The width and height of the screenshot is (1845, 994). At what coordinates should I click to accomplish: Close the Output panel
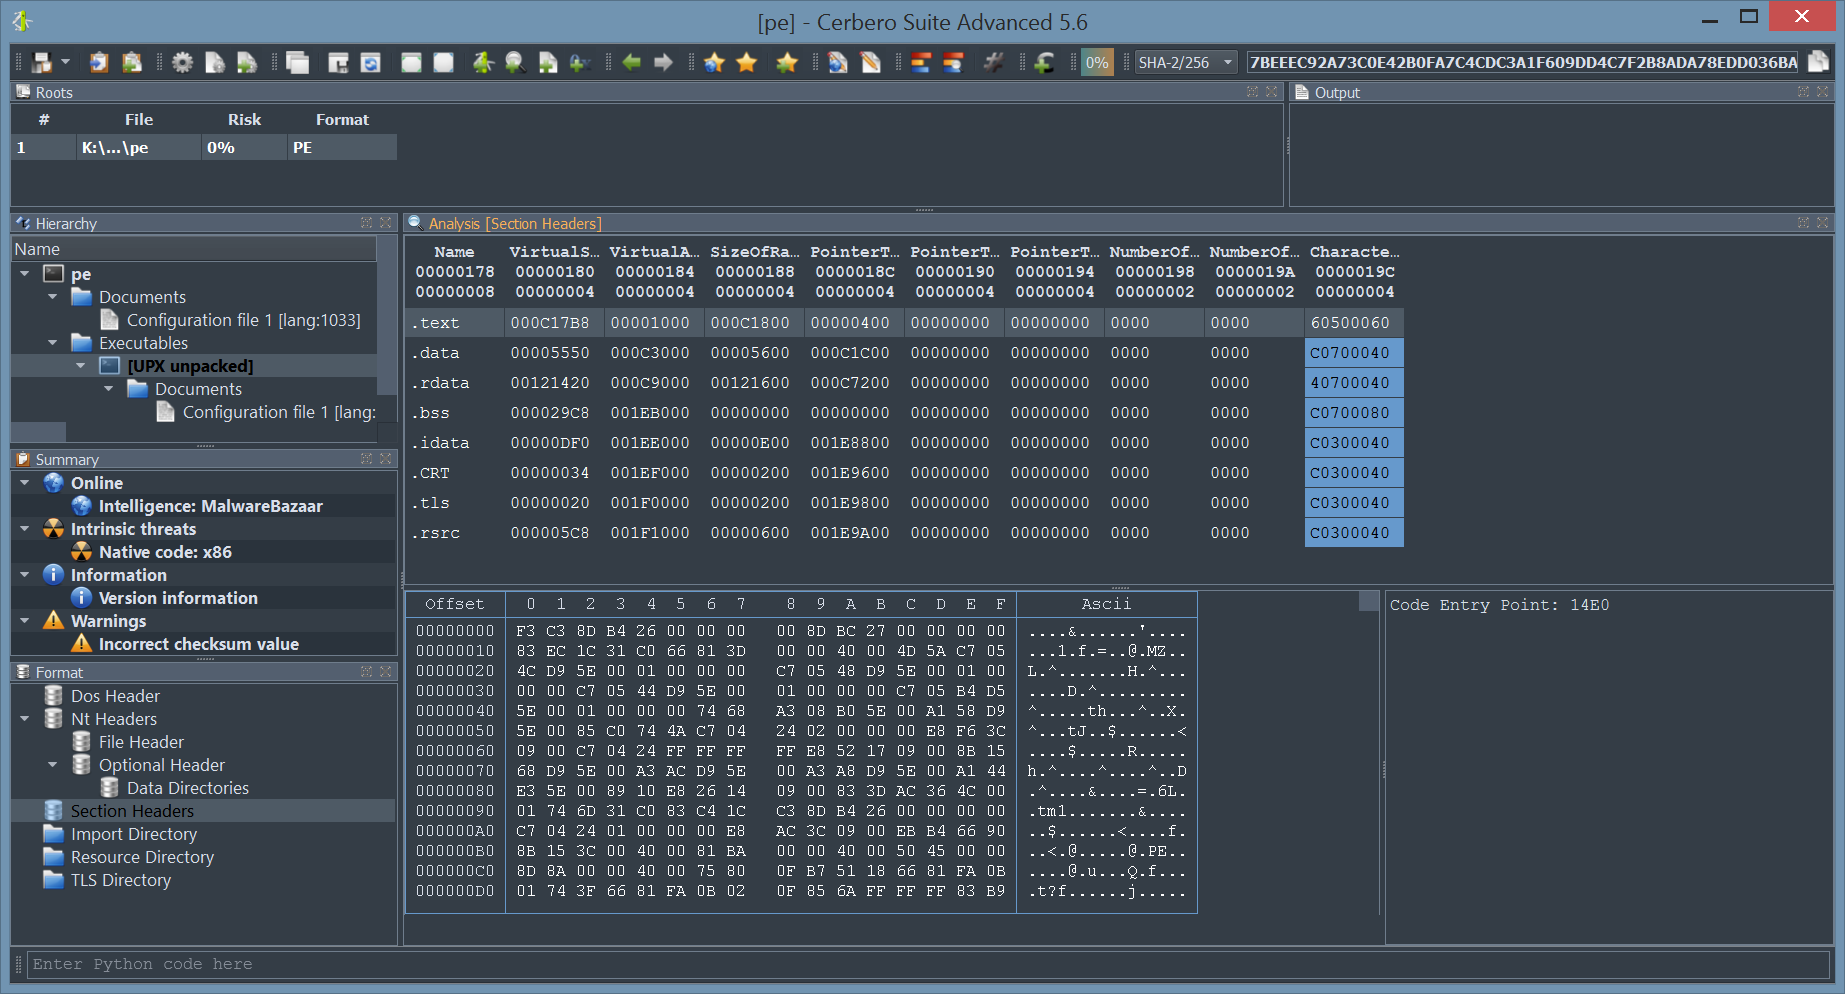1822,92
